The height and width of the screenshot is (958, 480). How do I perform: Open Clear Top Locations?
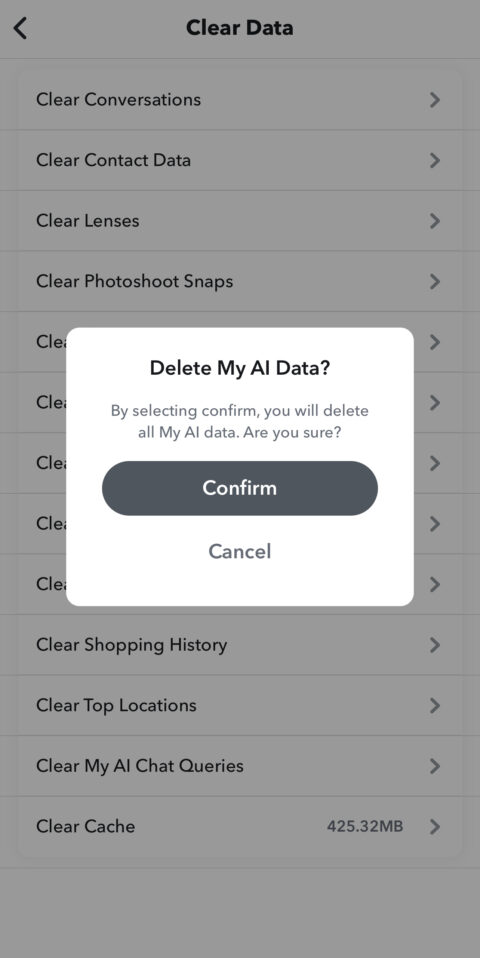[x=239, y=705]
